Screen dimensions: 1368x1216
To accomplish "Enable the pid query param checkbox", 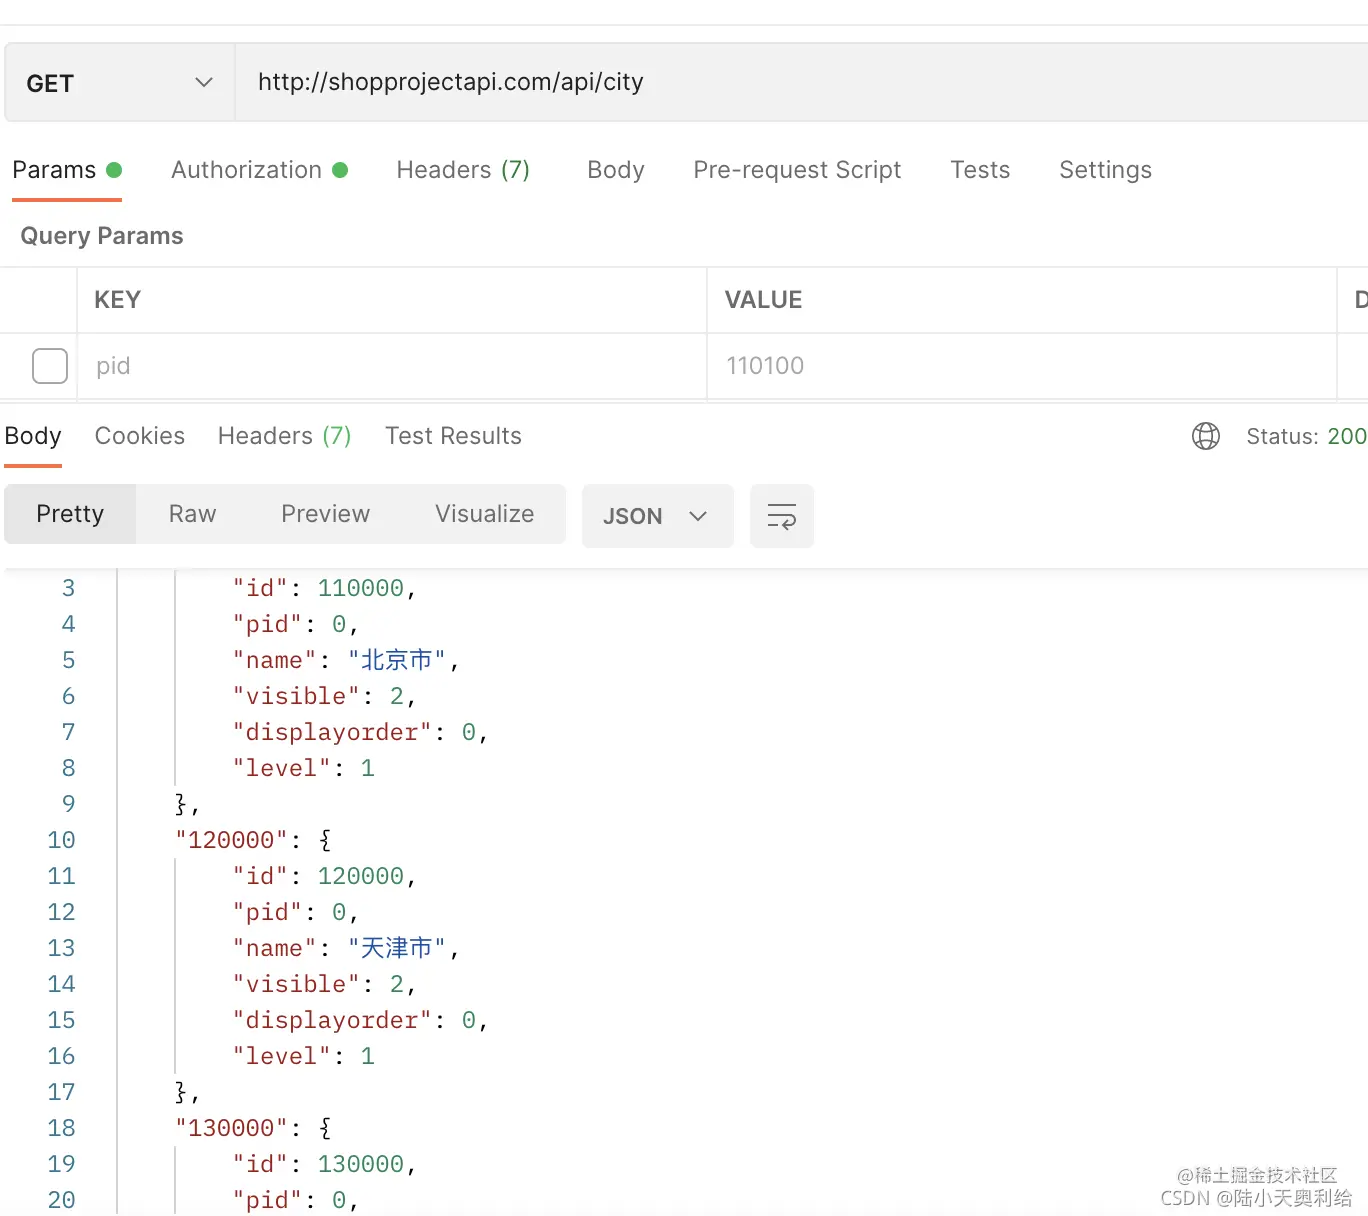I will (x=50, y=366).
